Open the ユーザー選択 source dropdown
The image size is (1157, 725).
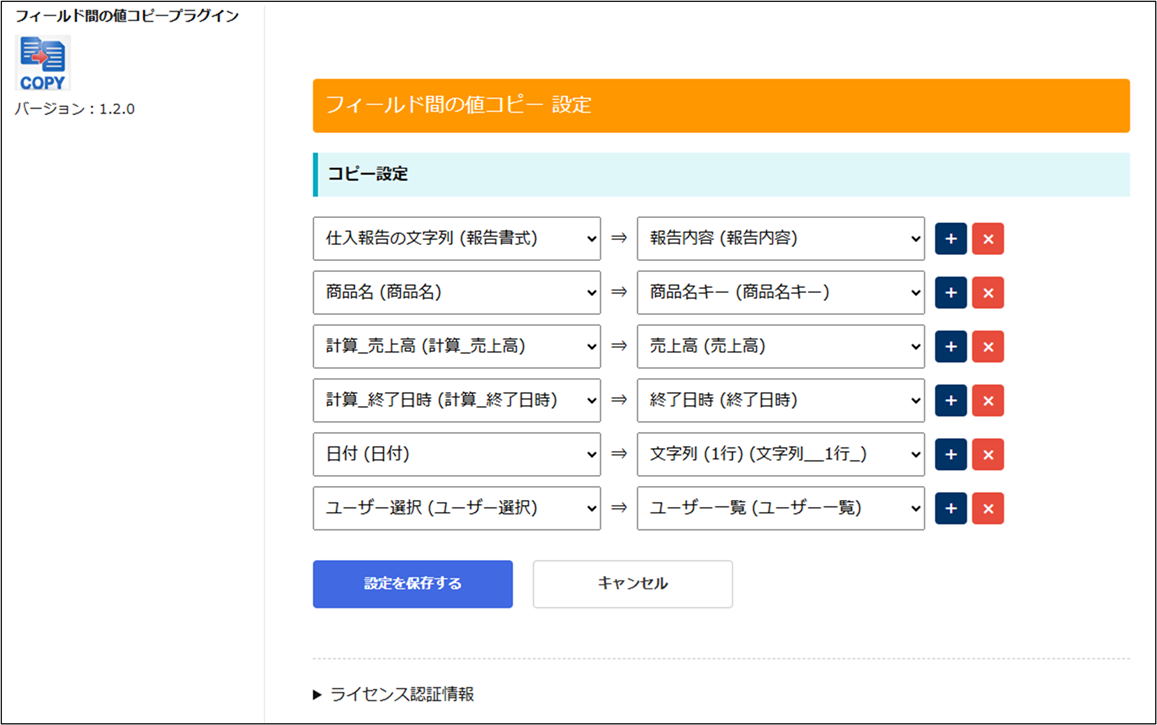(456, 509)
